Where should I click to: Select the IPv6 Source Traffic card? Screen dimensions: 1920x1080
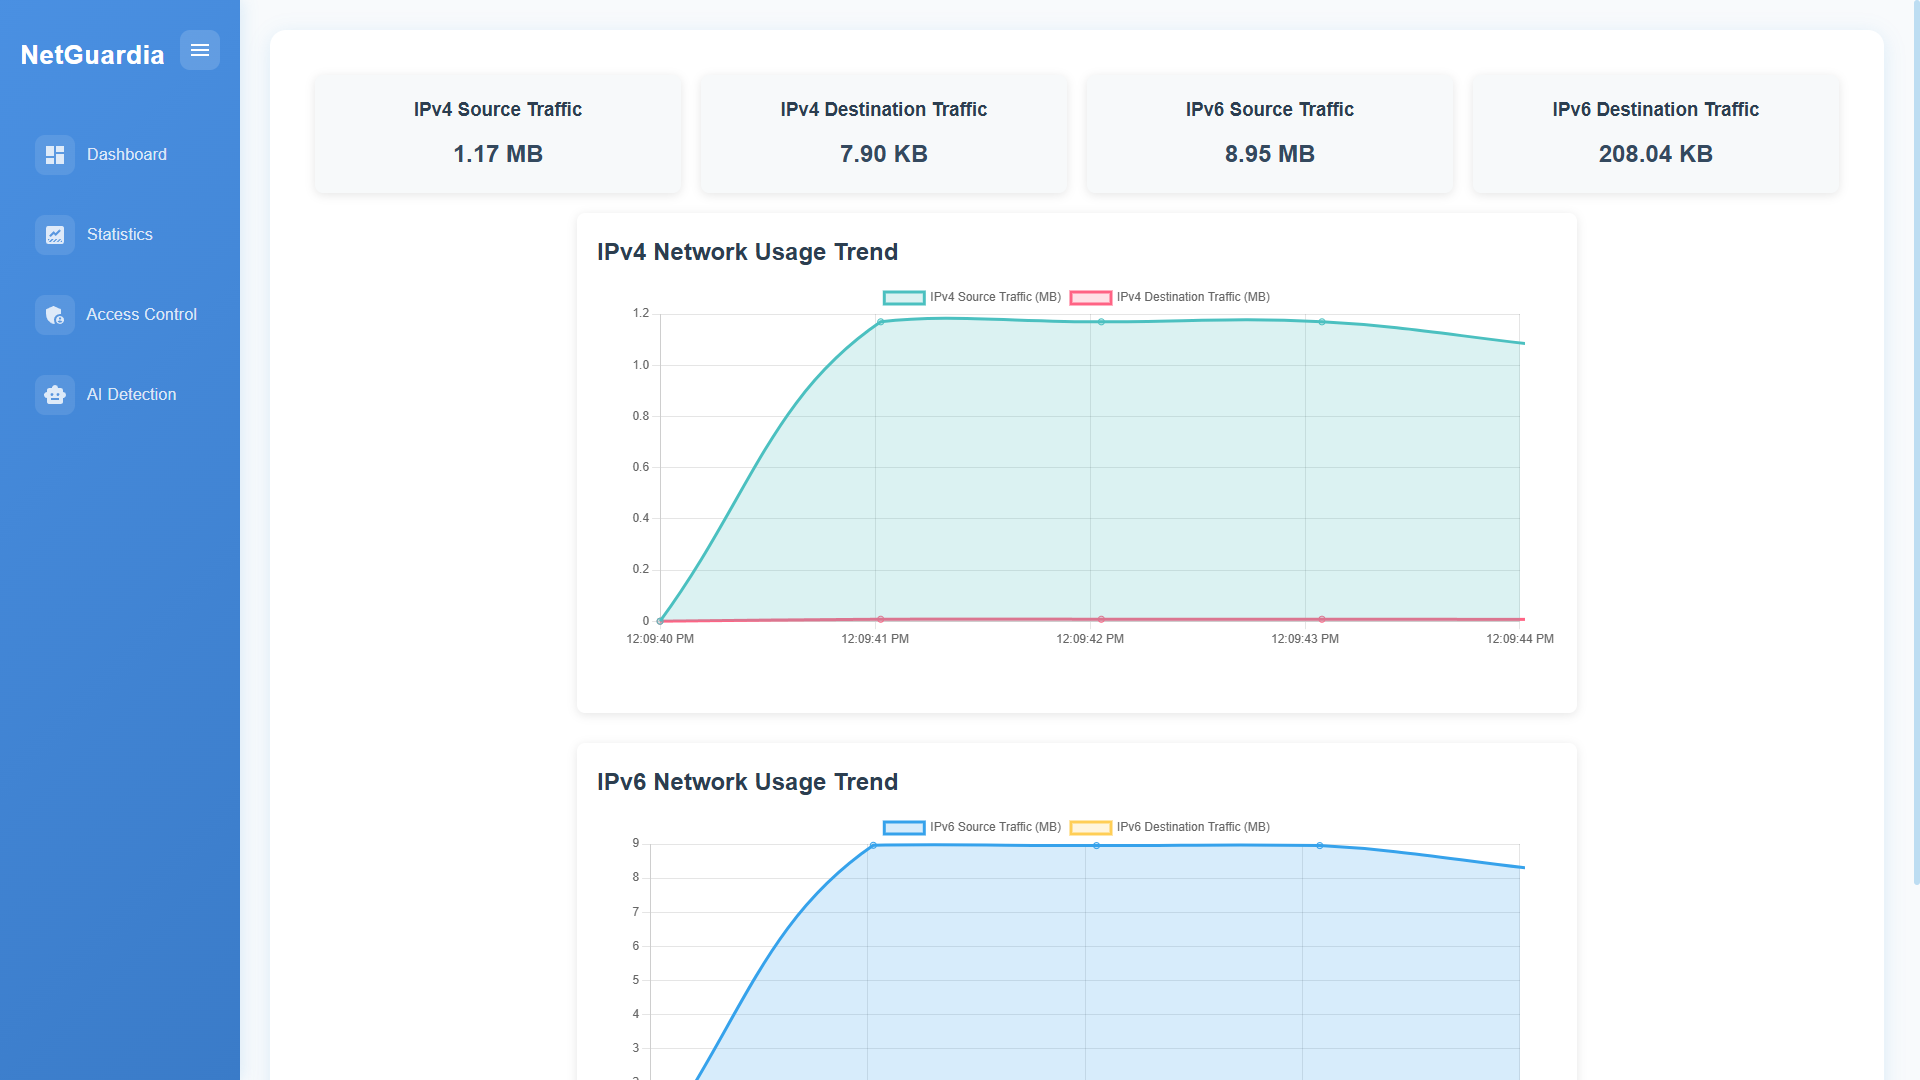point(1270,133)
